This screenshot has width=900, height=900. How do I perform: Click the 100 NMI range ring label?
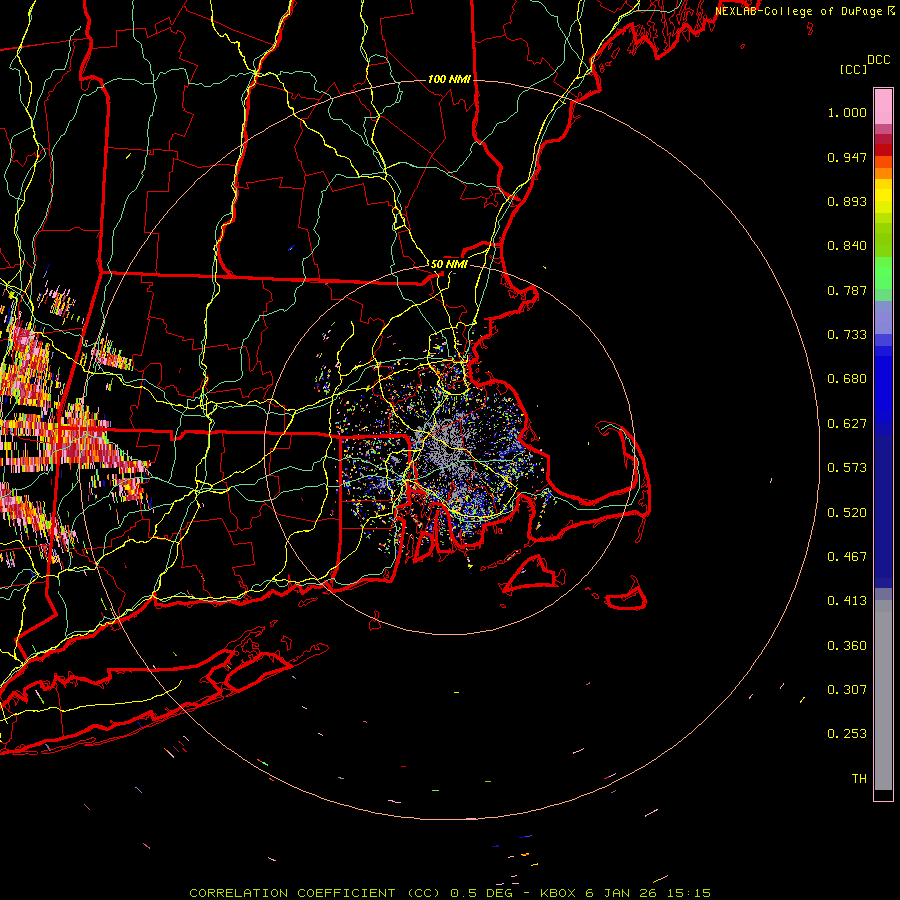[x=449, y=79]
